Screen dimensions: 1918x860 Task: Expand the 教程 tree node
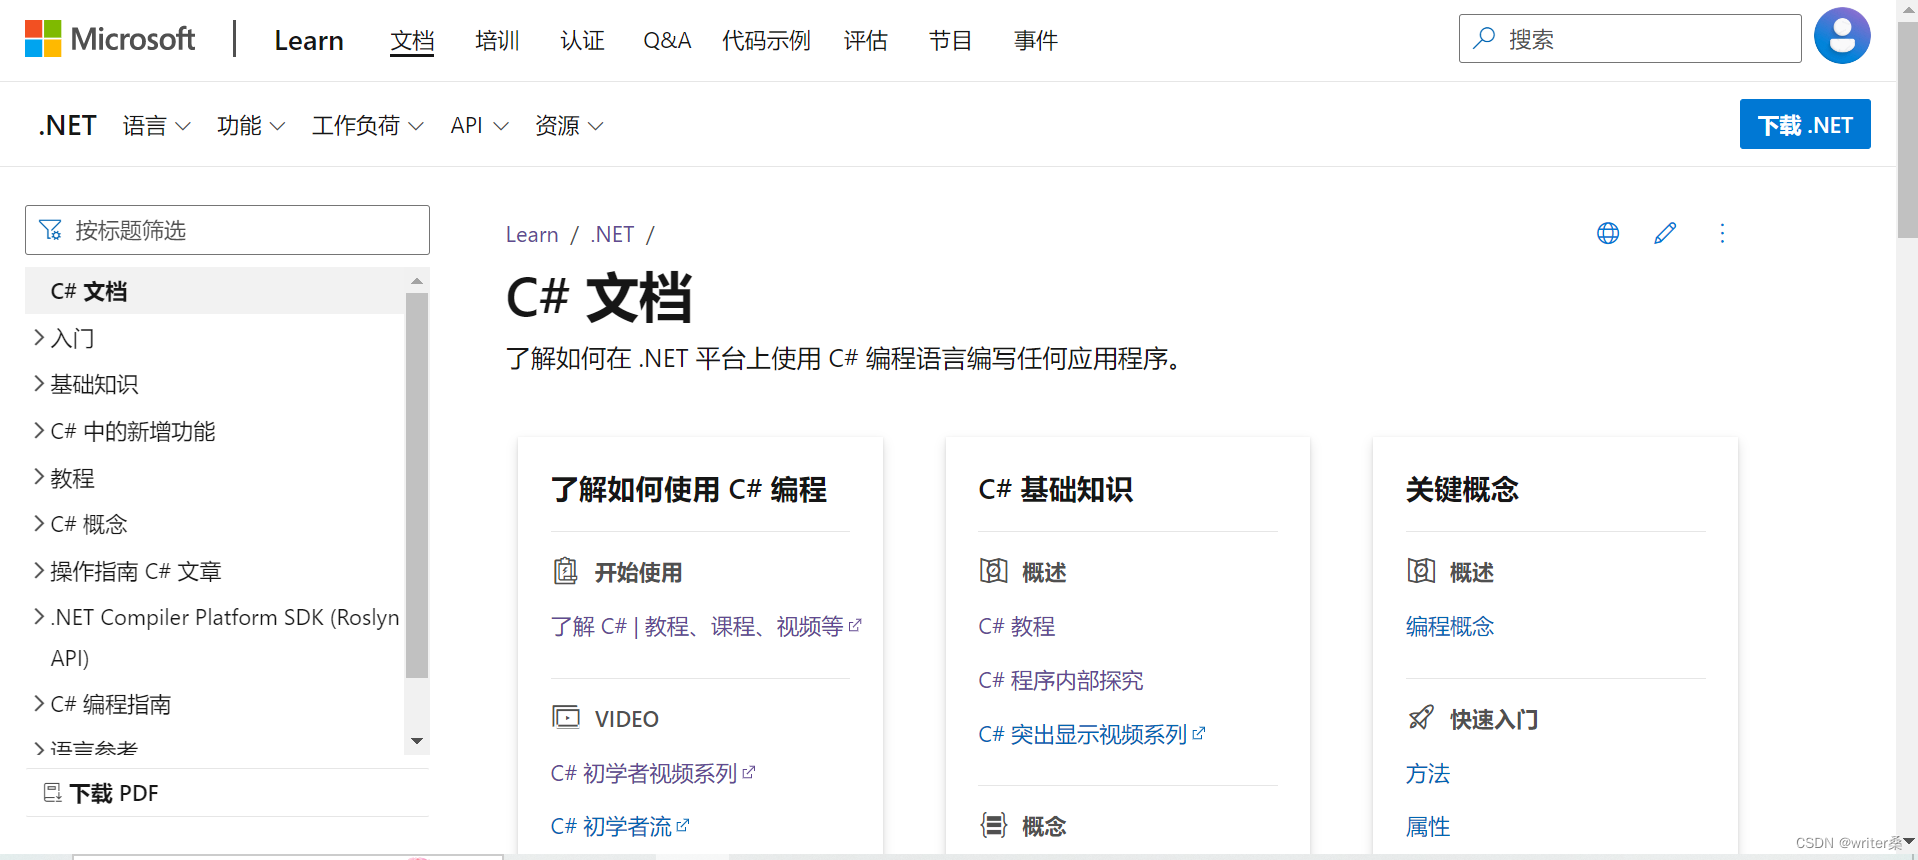[x=39, y=478]
